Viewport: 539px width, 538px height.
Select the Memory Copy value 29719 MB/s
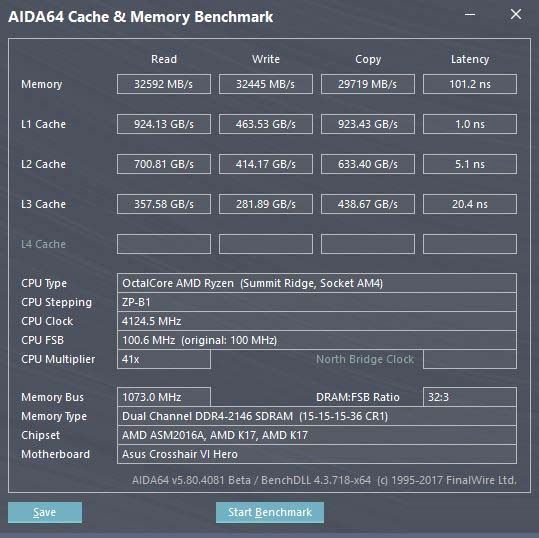point(368,84)
